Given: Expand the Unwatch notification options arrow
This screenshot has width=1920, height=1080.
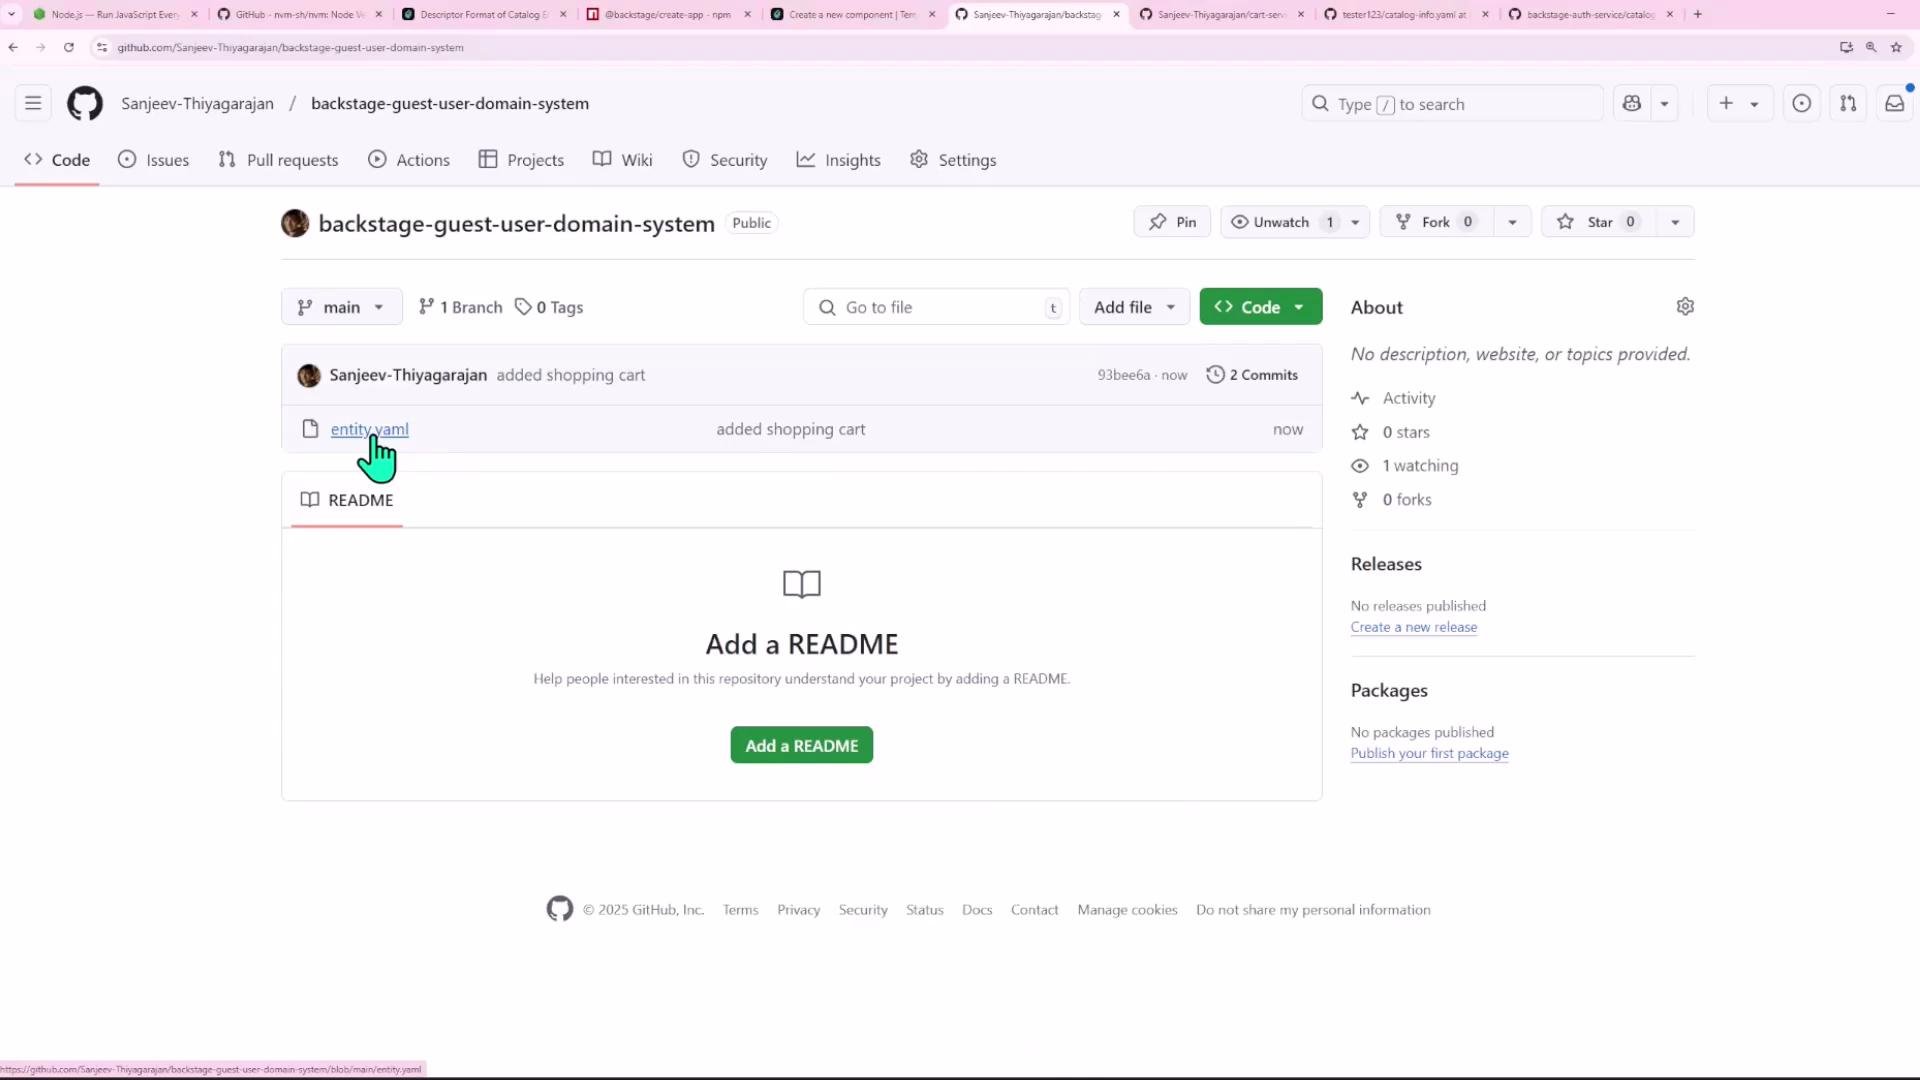Looking at the screenshot, I should point(1355,222).
